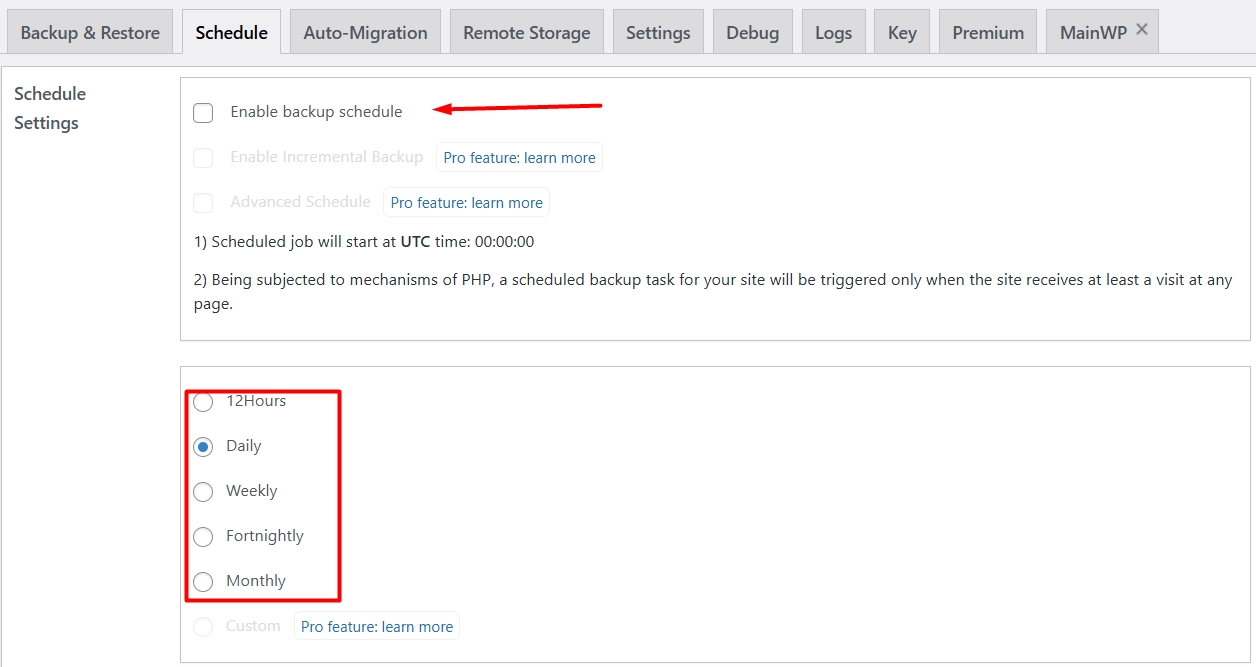Switch to the Backup & Restore tab

coord(89,31)
